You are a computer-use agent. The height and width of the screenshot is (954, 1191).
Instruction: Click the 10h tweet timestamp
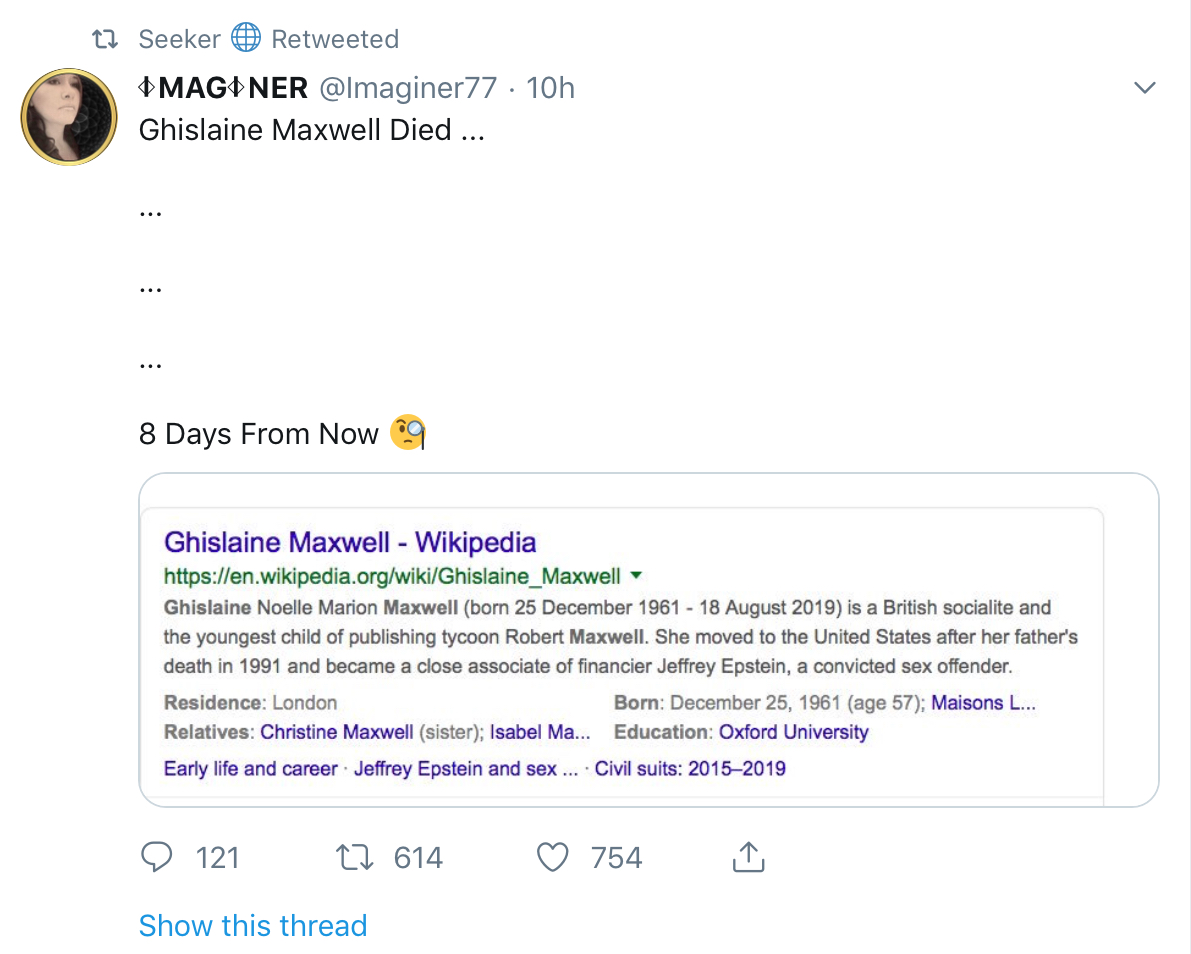click(551, 88)
